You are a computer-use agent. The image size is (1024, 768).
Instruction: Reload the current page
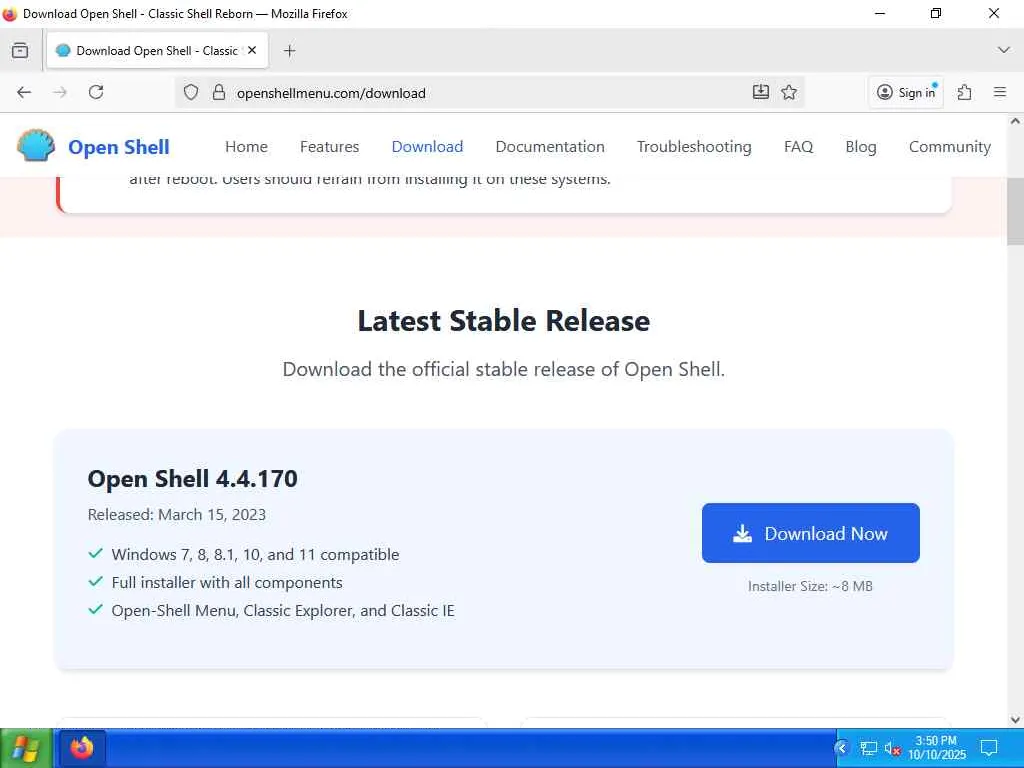pos(96,92)
